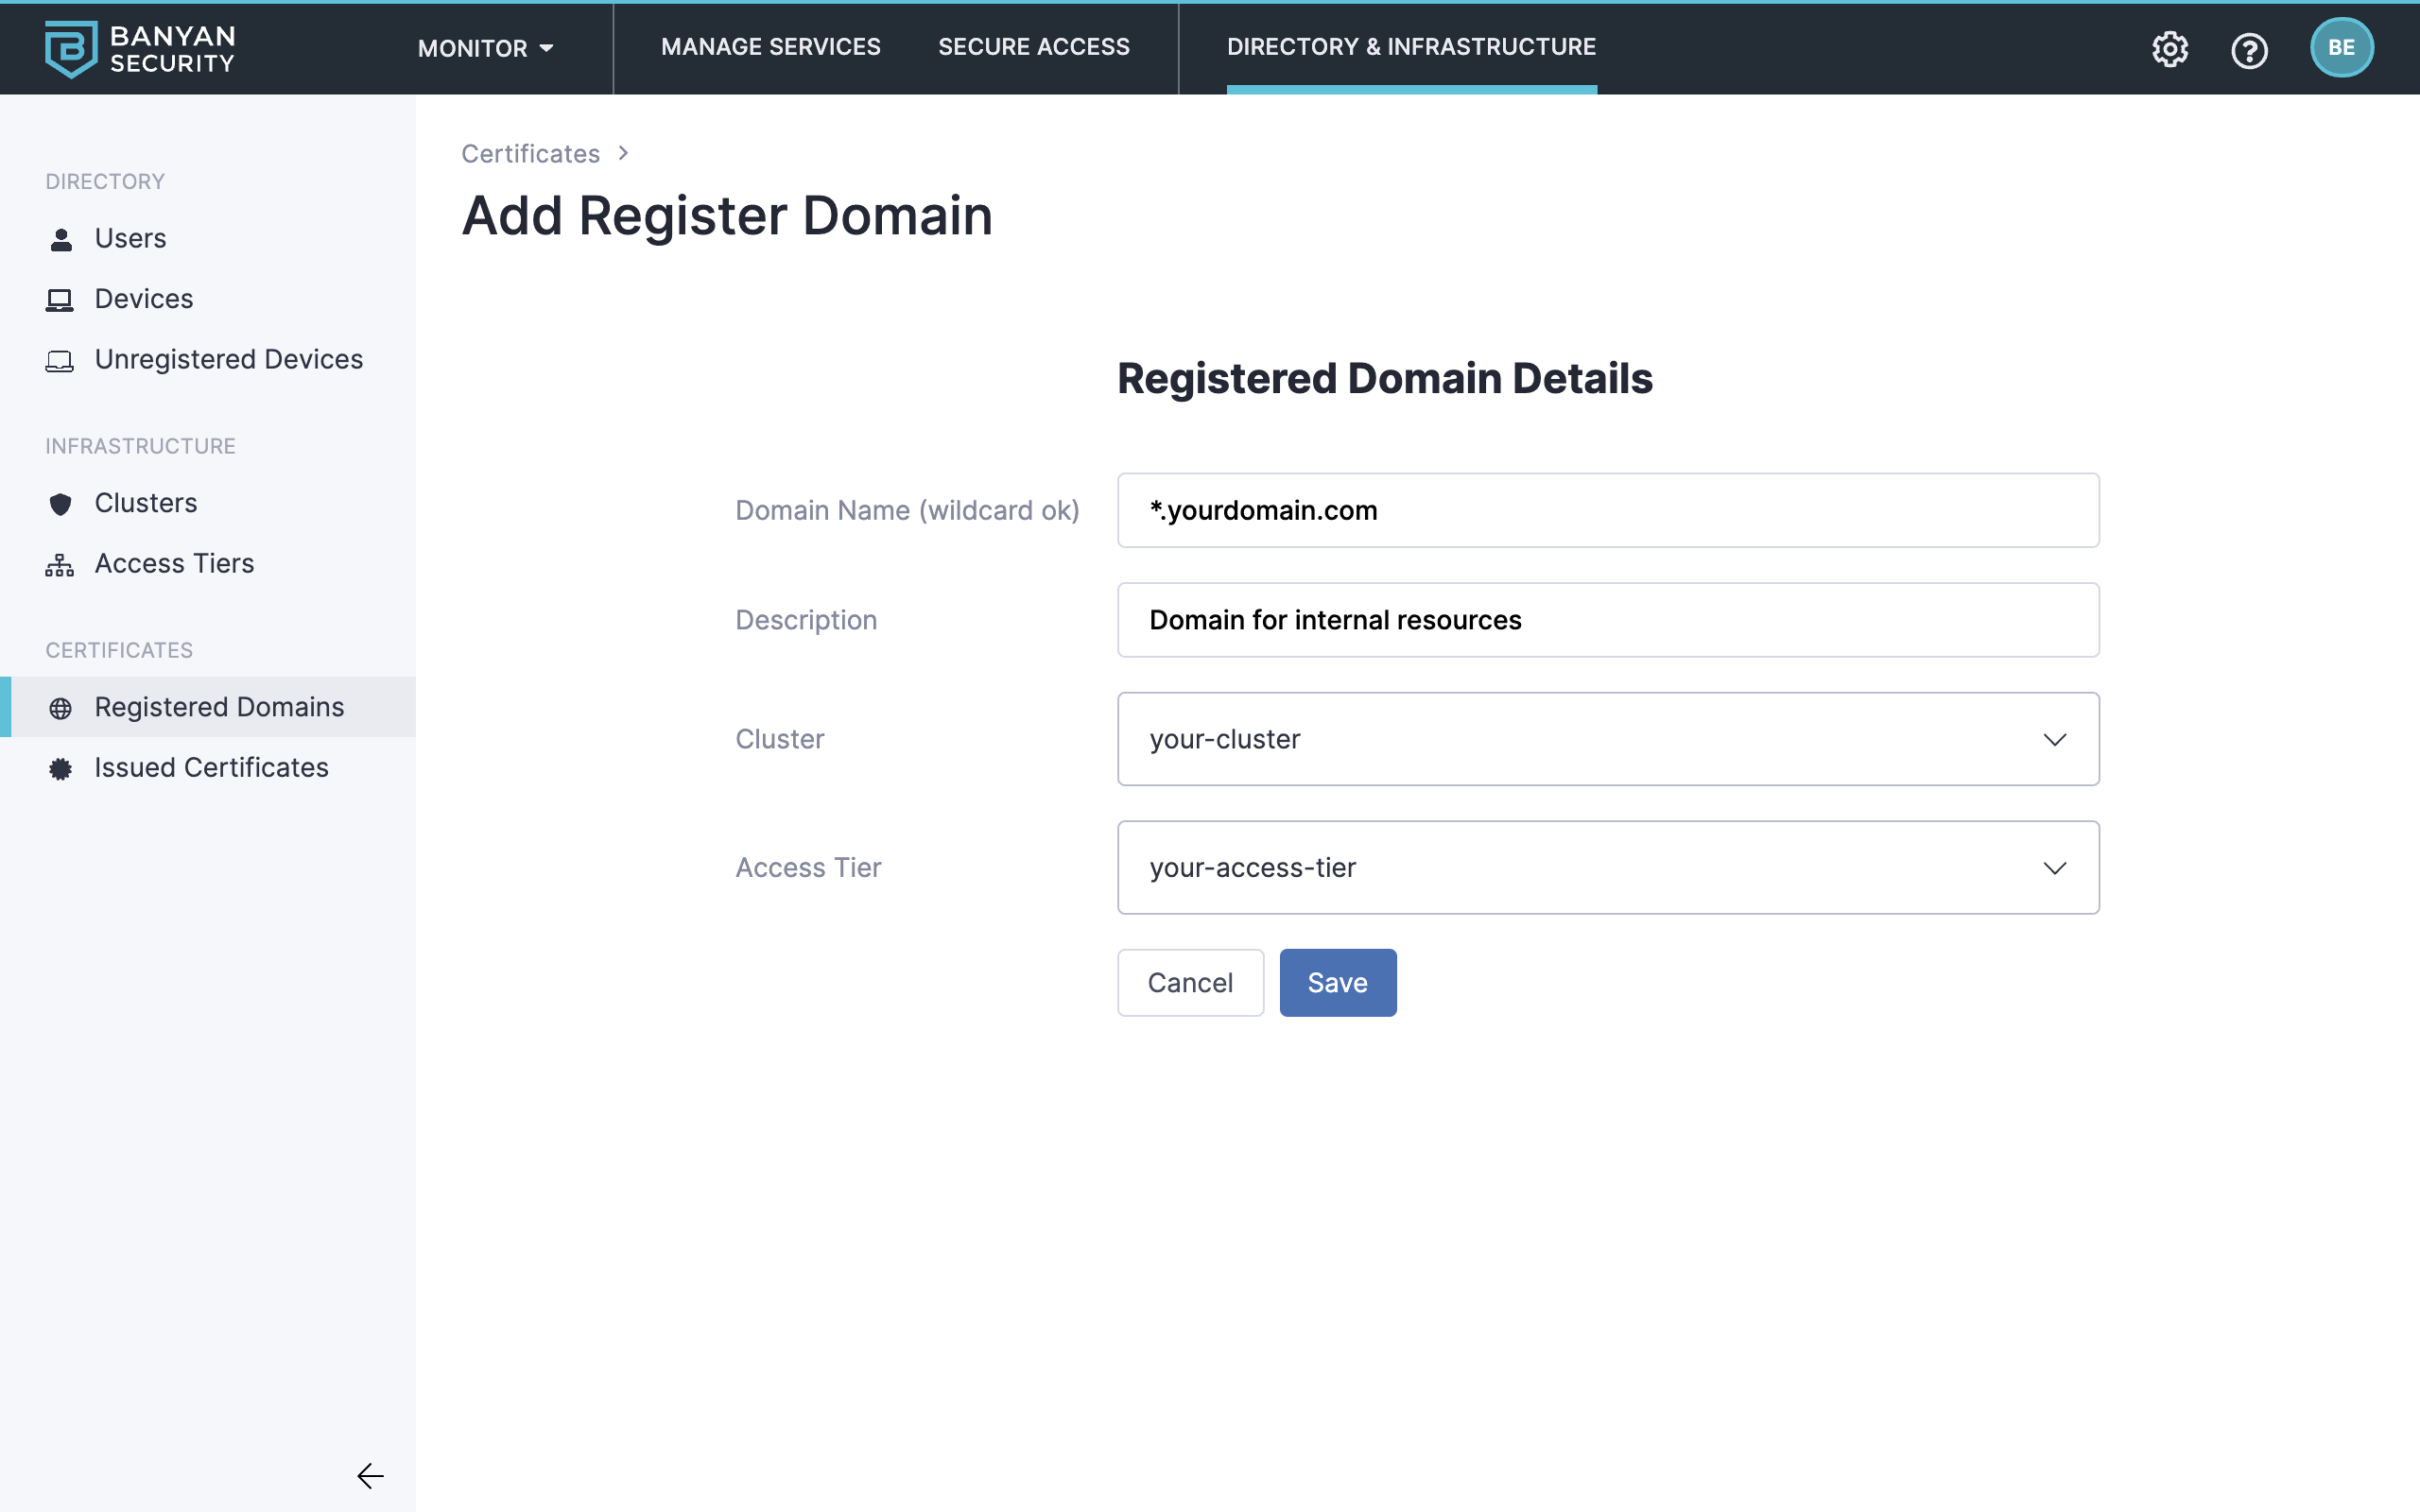The image size is (2420, 1512).
Task: Open Directory & Infrastructure tab
Action: [x=1411, y=47]
